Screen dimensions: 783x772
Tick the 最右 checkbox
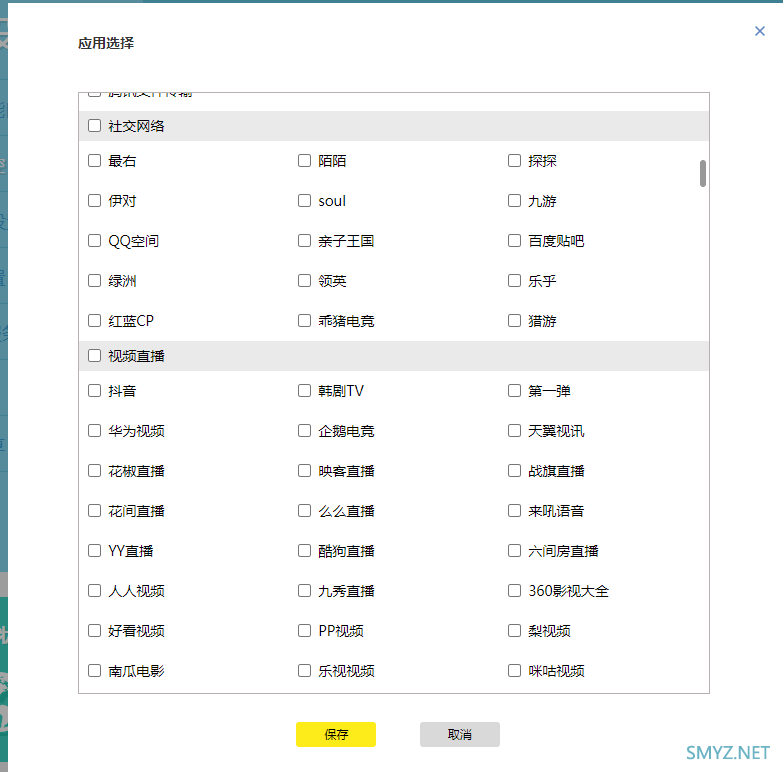click(94, 160)
